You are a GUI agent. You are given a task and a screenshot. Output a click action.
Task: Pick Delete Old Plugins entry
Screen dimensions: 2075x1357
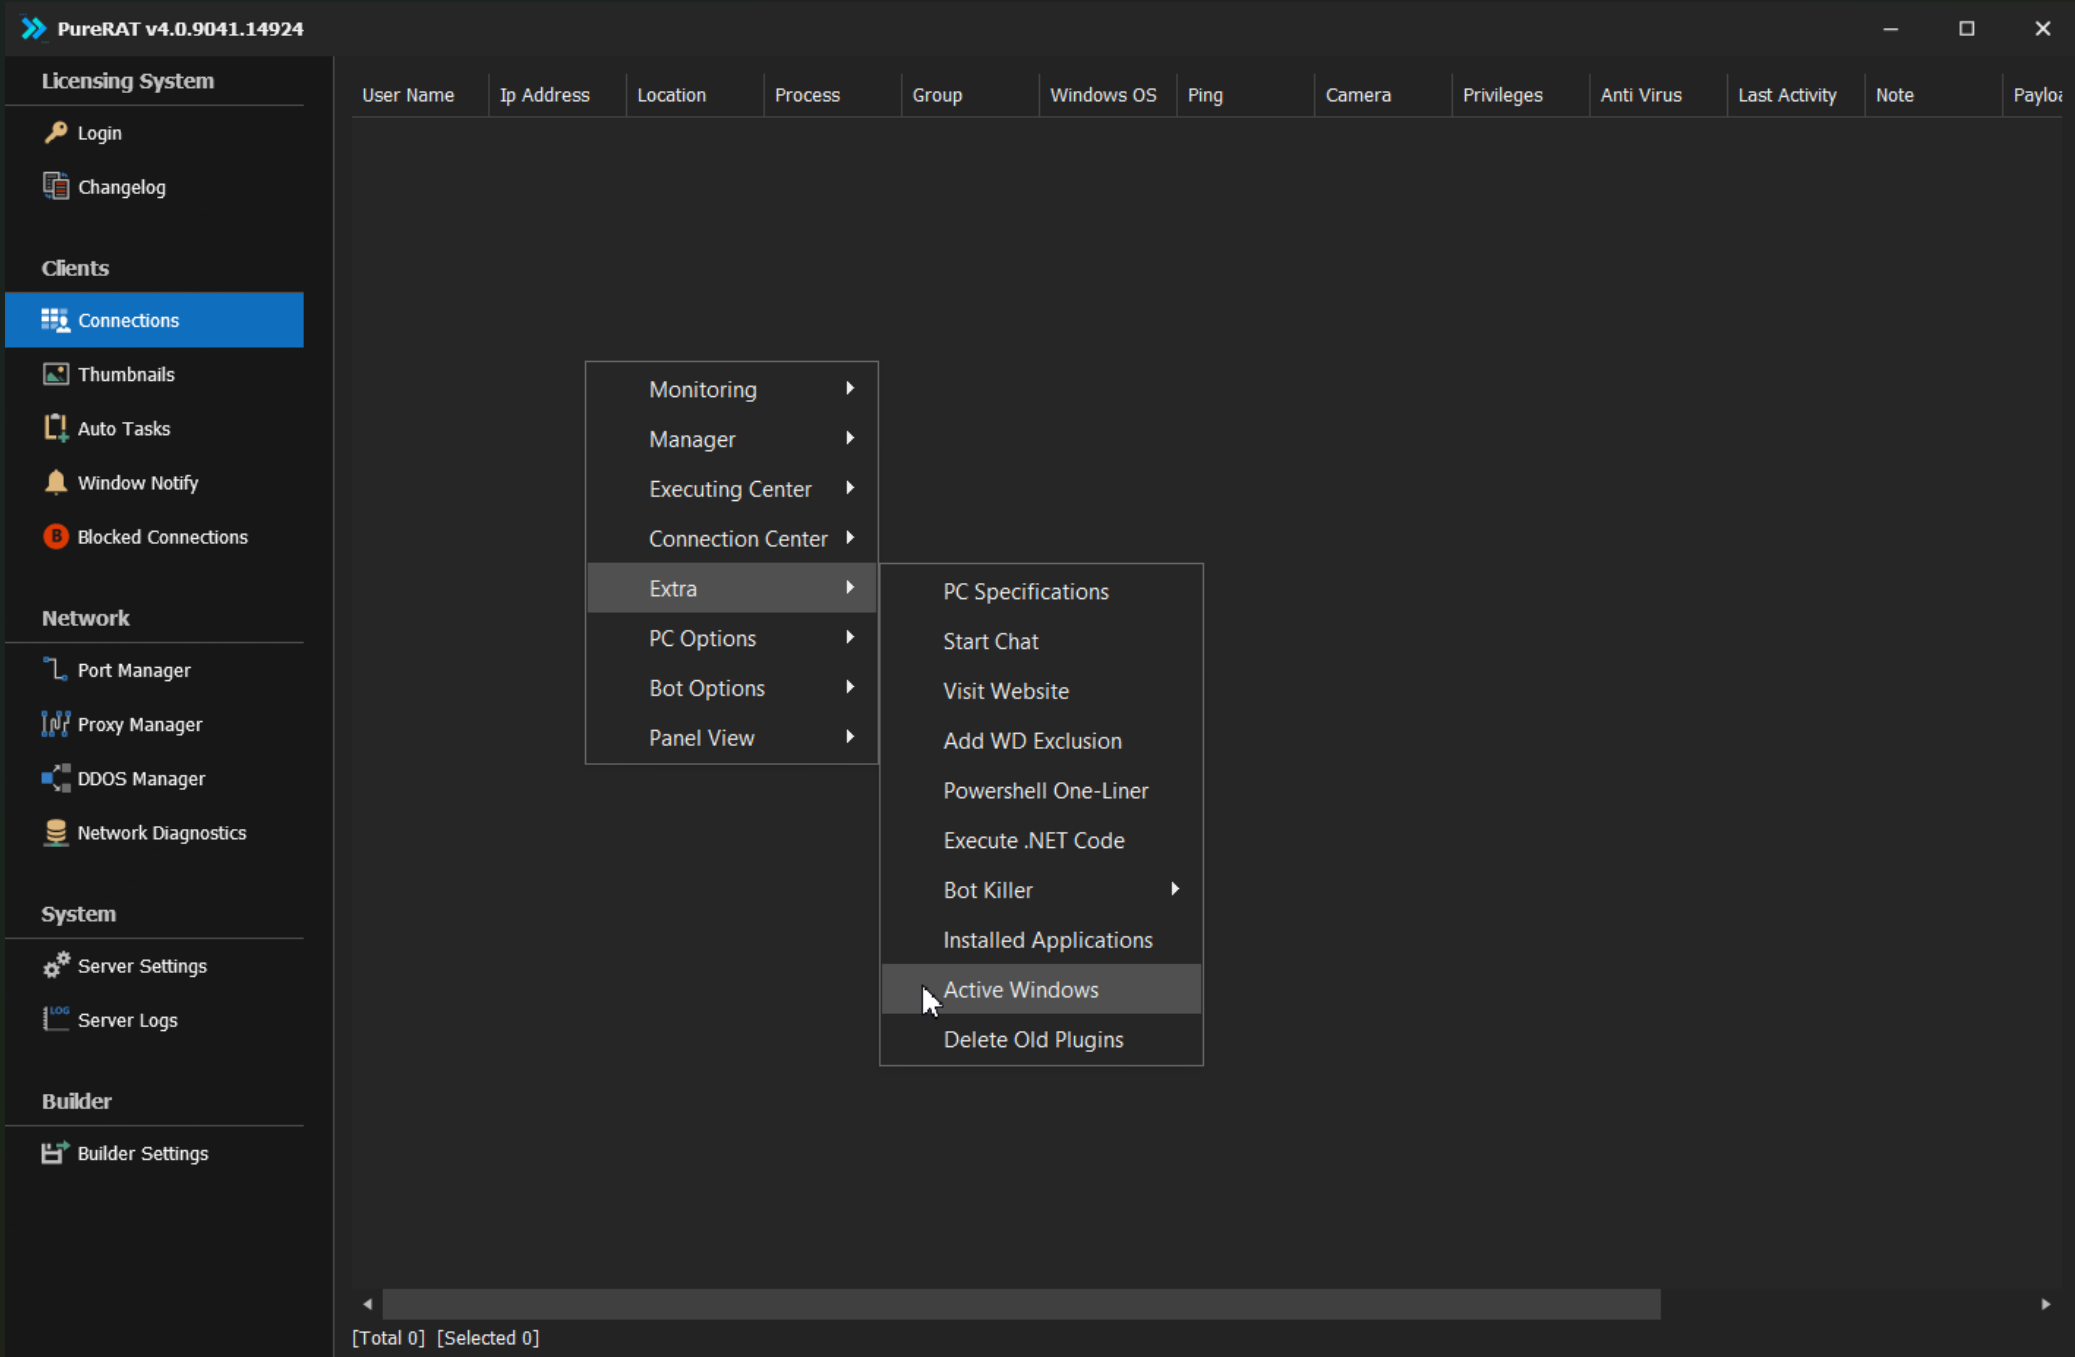click(x=1041, y=1039)
